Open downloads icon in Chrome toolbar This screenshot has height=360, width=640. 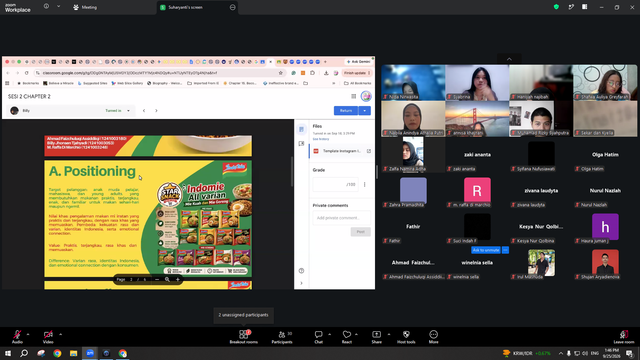pyautogui.click(x=326, y=73)
